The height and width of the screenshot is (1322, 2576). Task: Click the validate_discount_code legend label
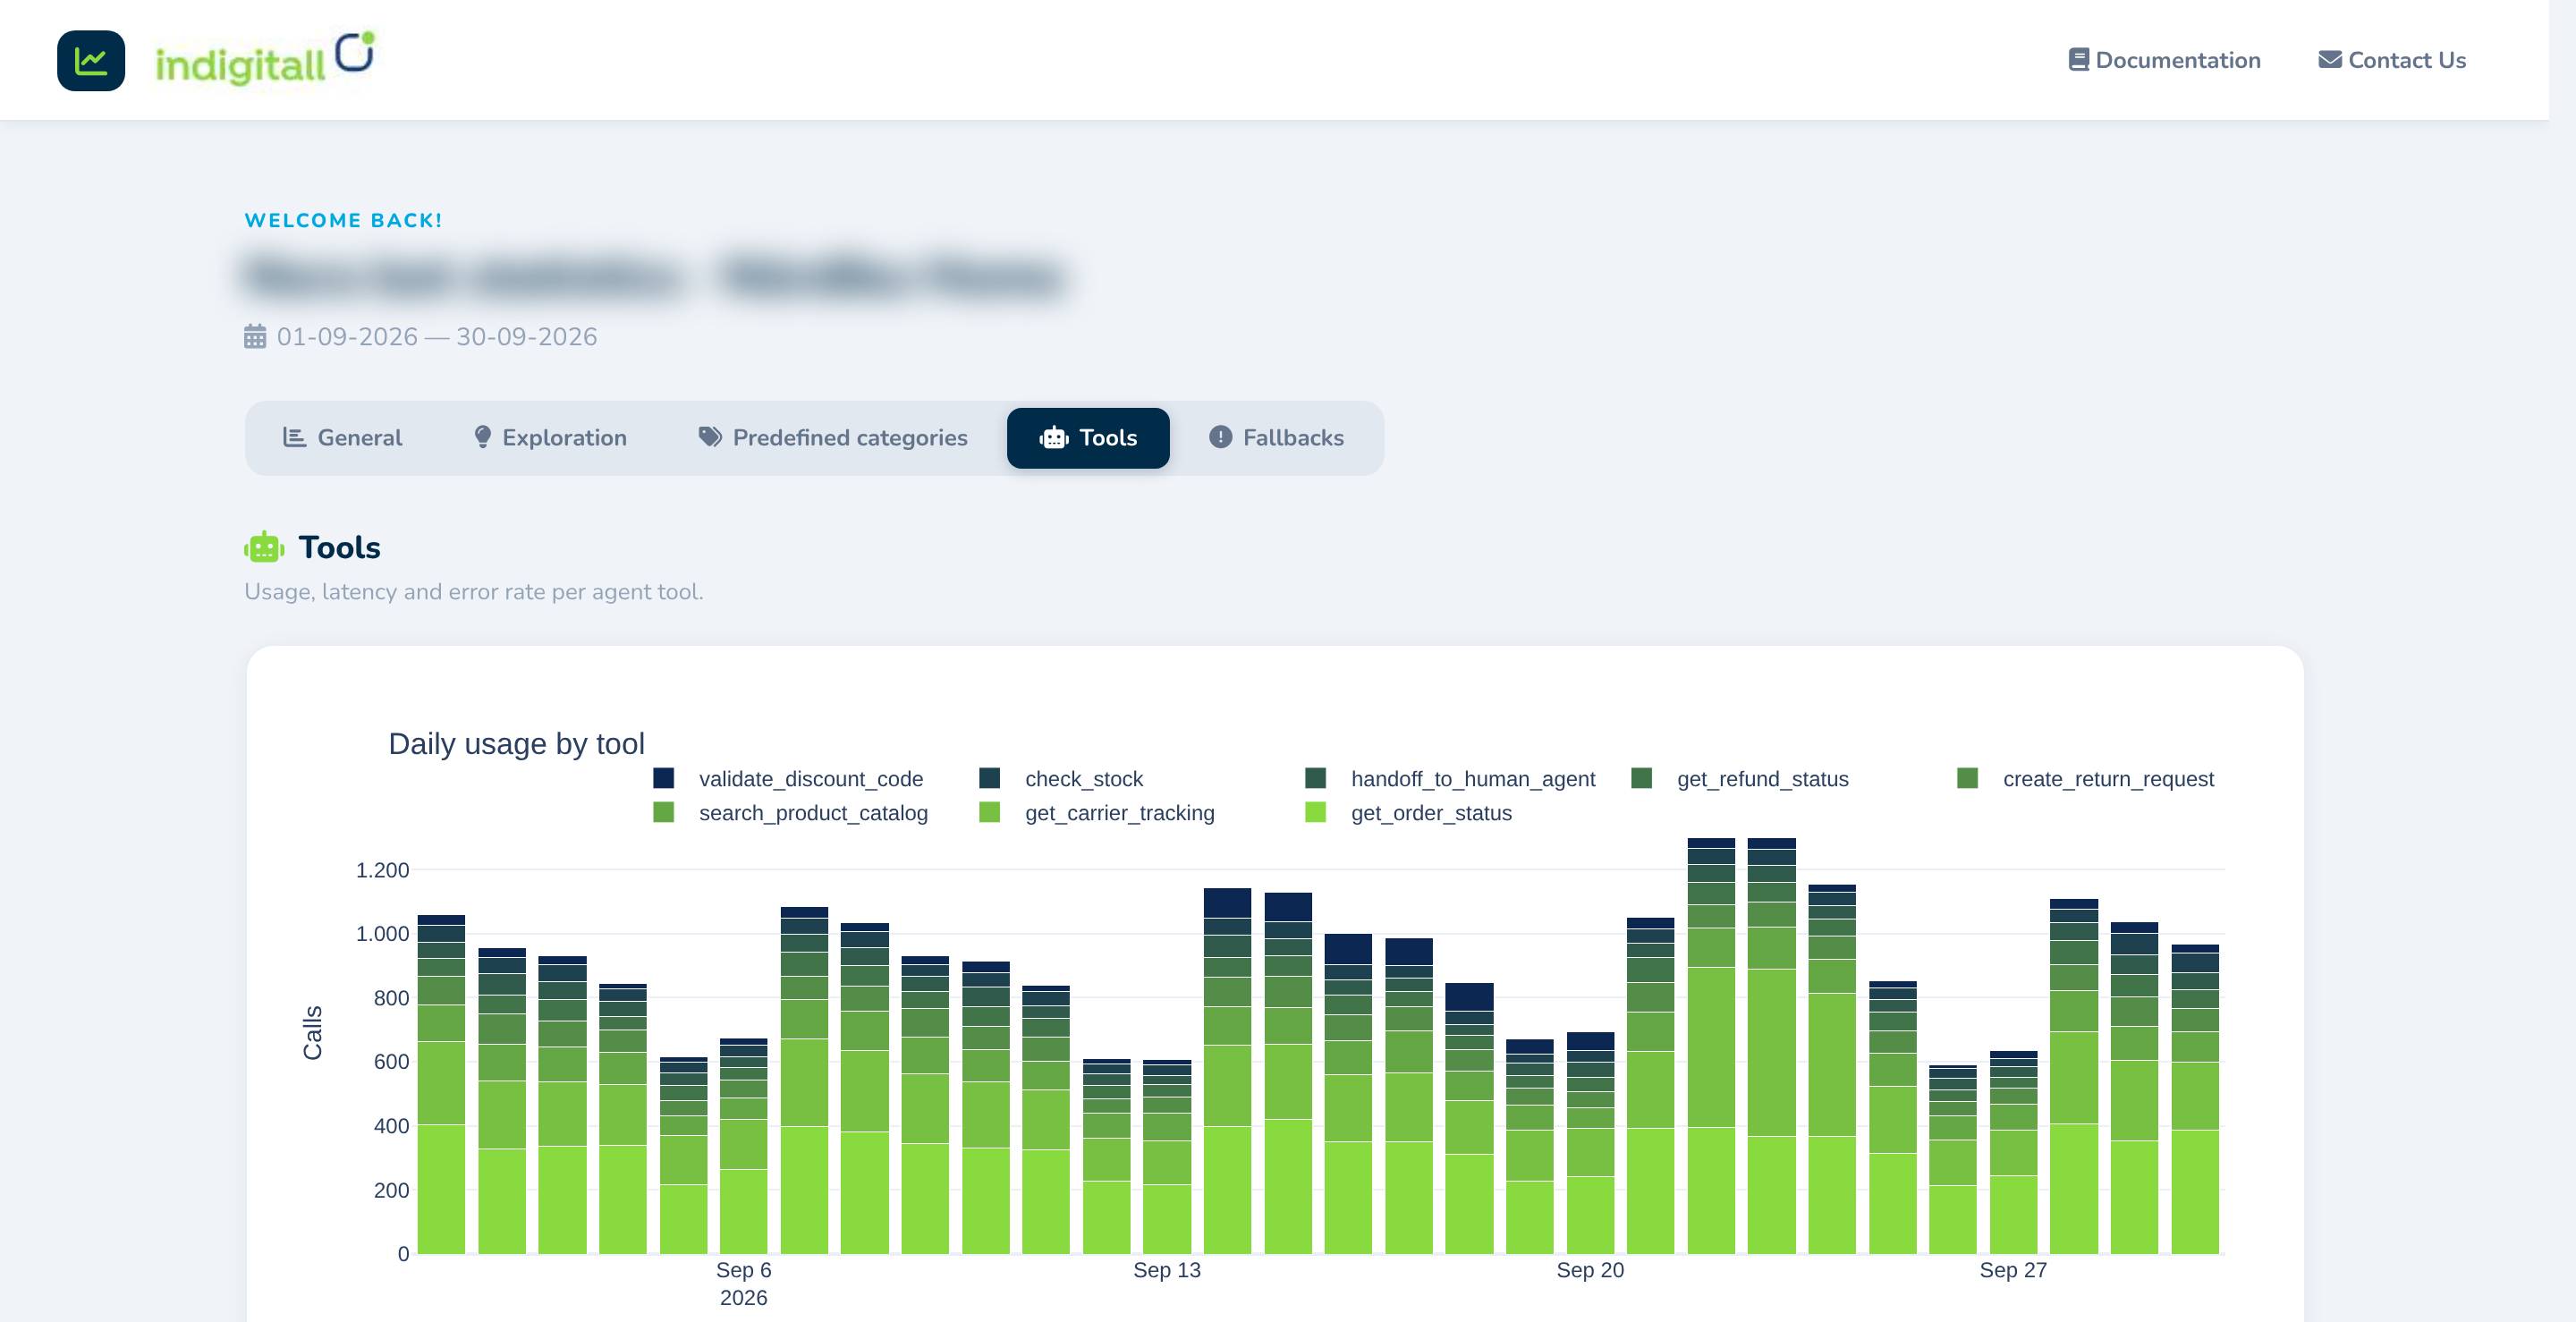point(811,779)
